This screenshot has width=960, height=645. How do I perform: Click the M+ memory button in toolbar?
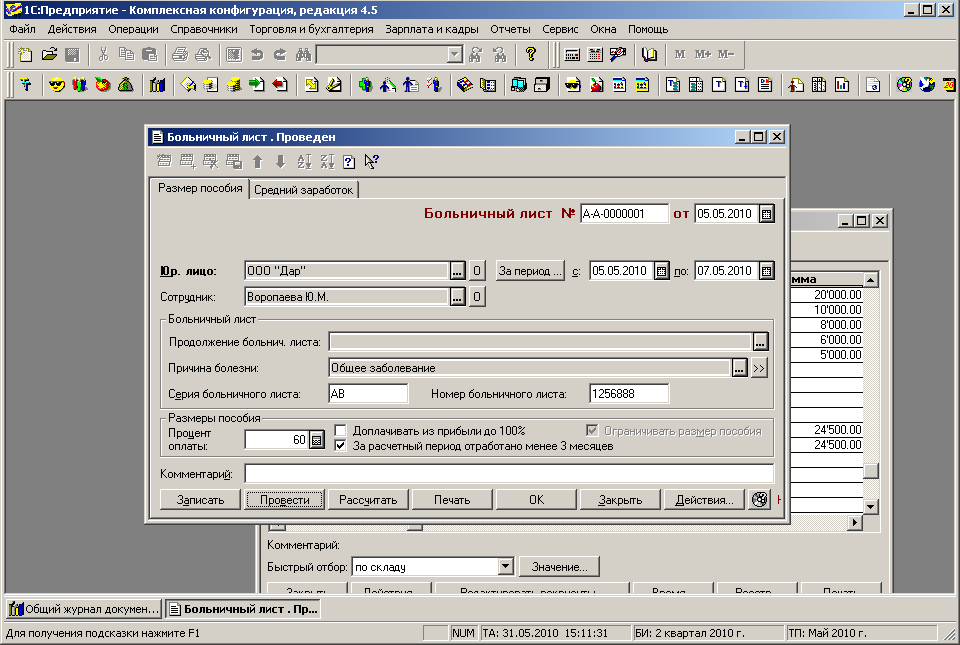(702, 54)
